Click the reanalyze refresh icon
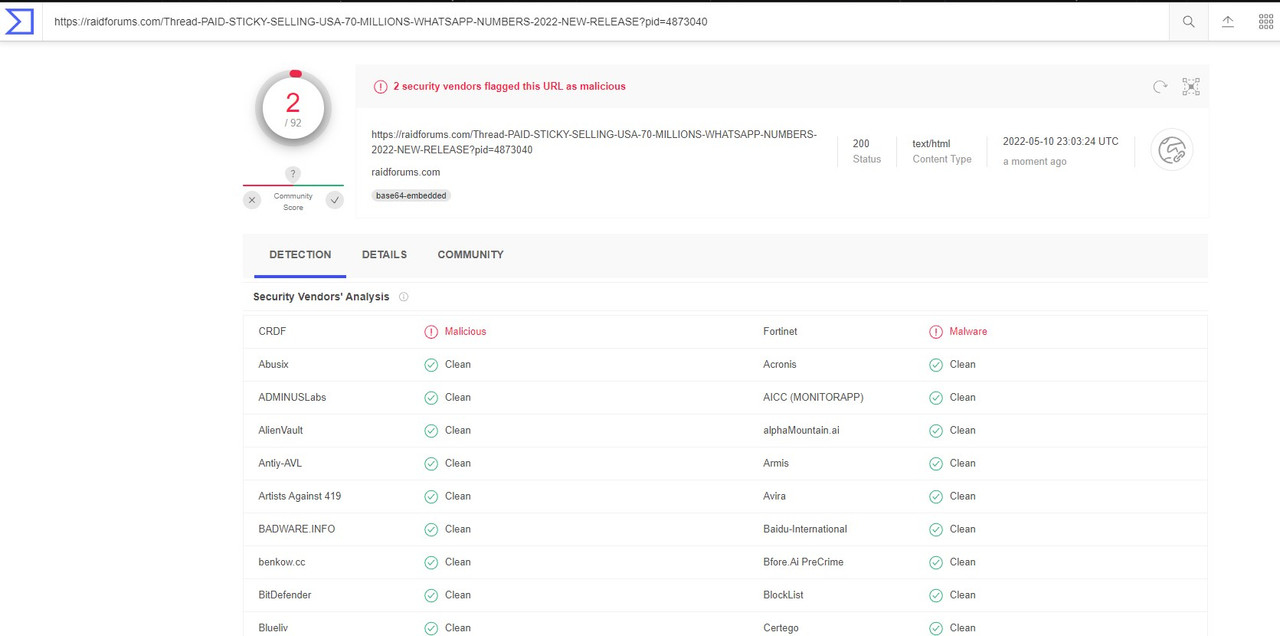The height and width of the screenshot is (636, 1280). point(1160,87)
